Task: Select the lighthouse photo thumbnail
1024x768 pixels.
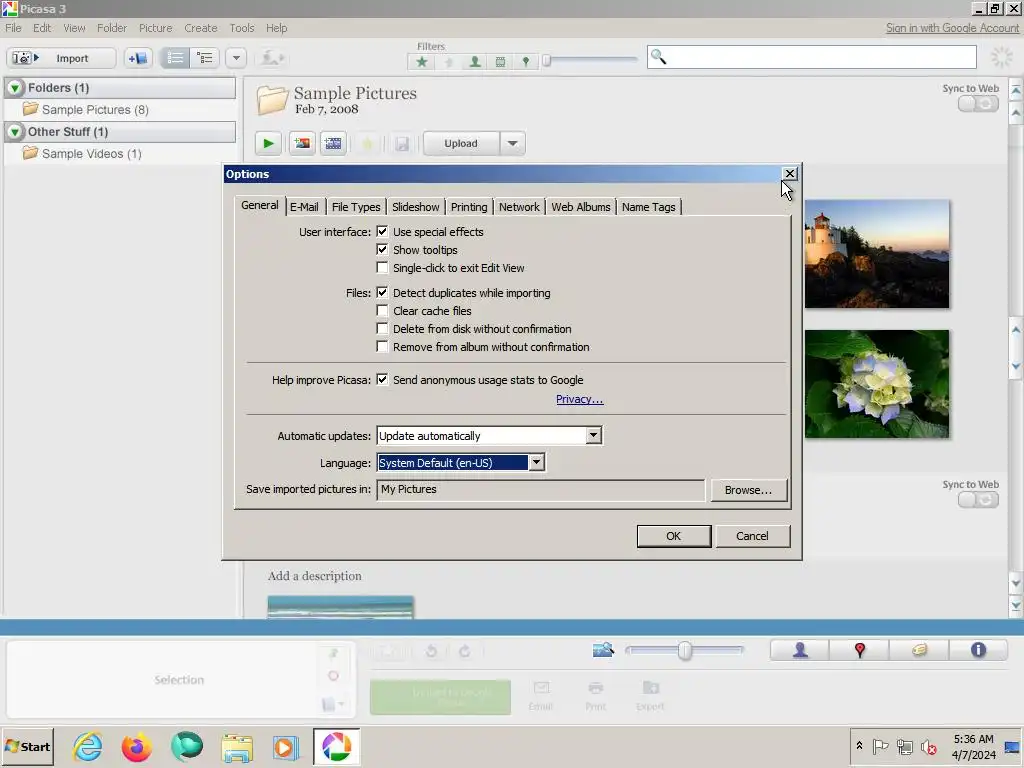Action: [x=877, y=254]
